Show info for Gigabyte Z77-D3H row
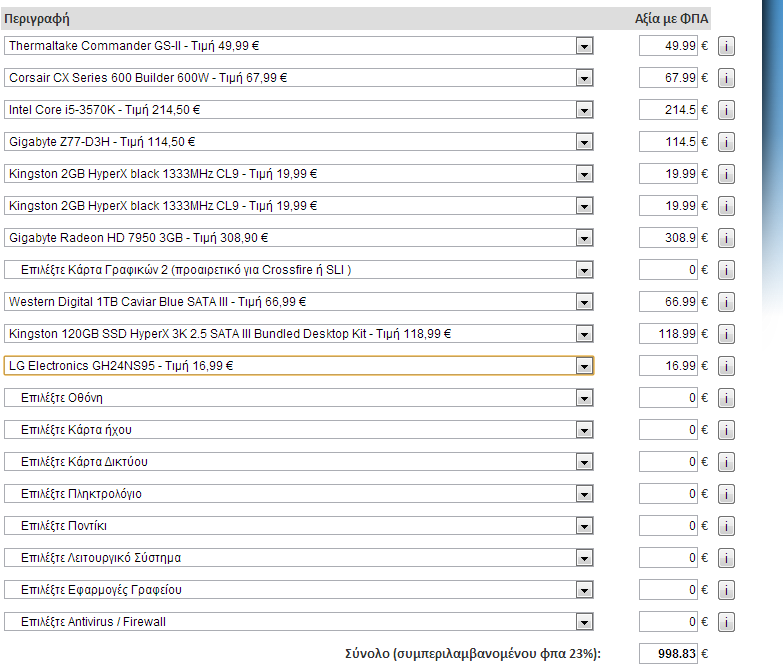The width and height of the screenshot is (783, 668). point(726,142)
